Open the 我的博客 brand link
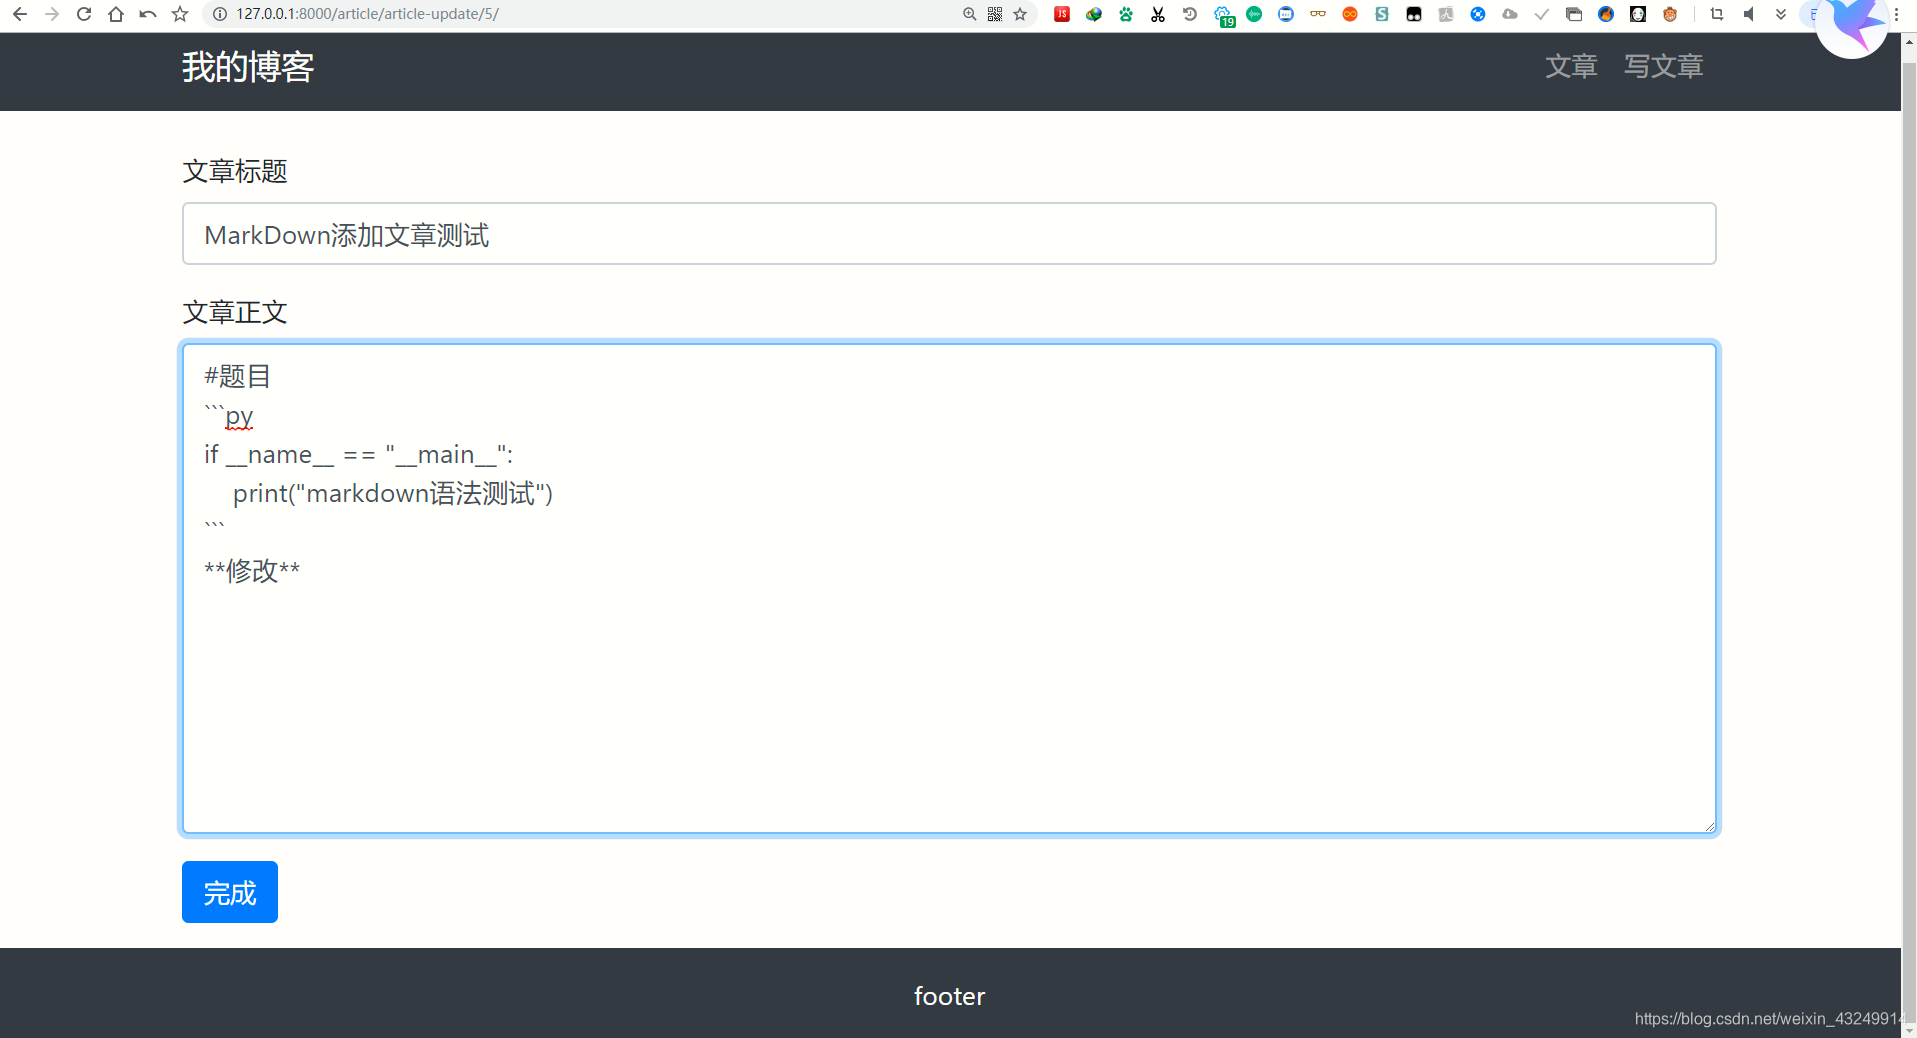 click(x=248, y=67)
